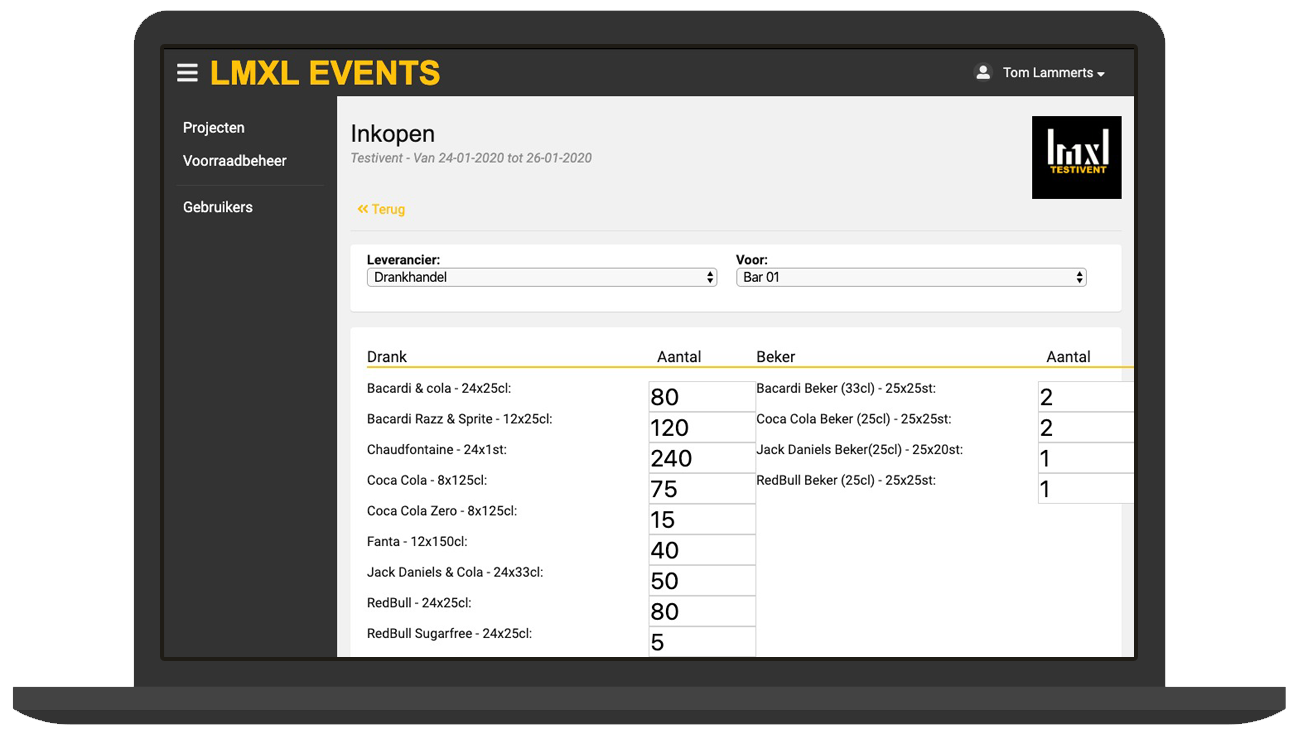Go to Projecten in the sidebar
1300x733 pixels.
(214, 128)
